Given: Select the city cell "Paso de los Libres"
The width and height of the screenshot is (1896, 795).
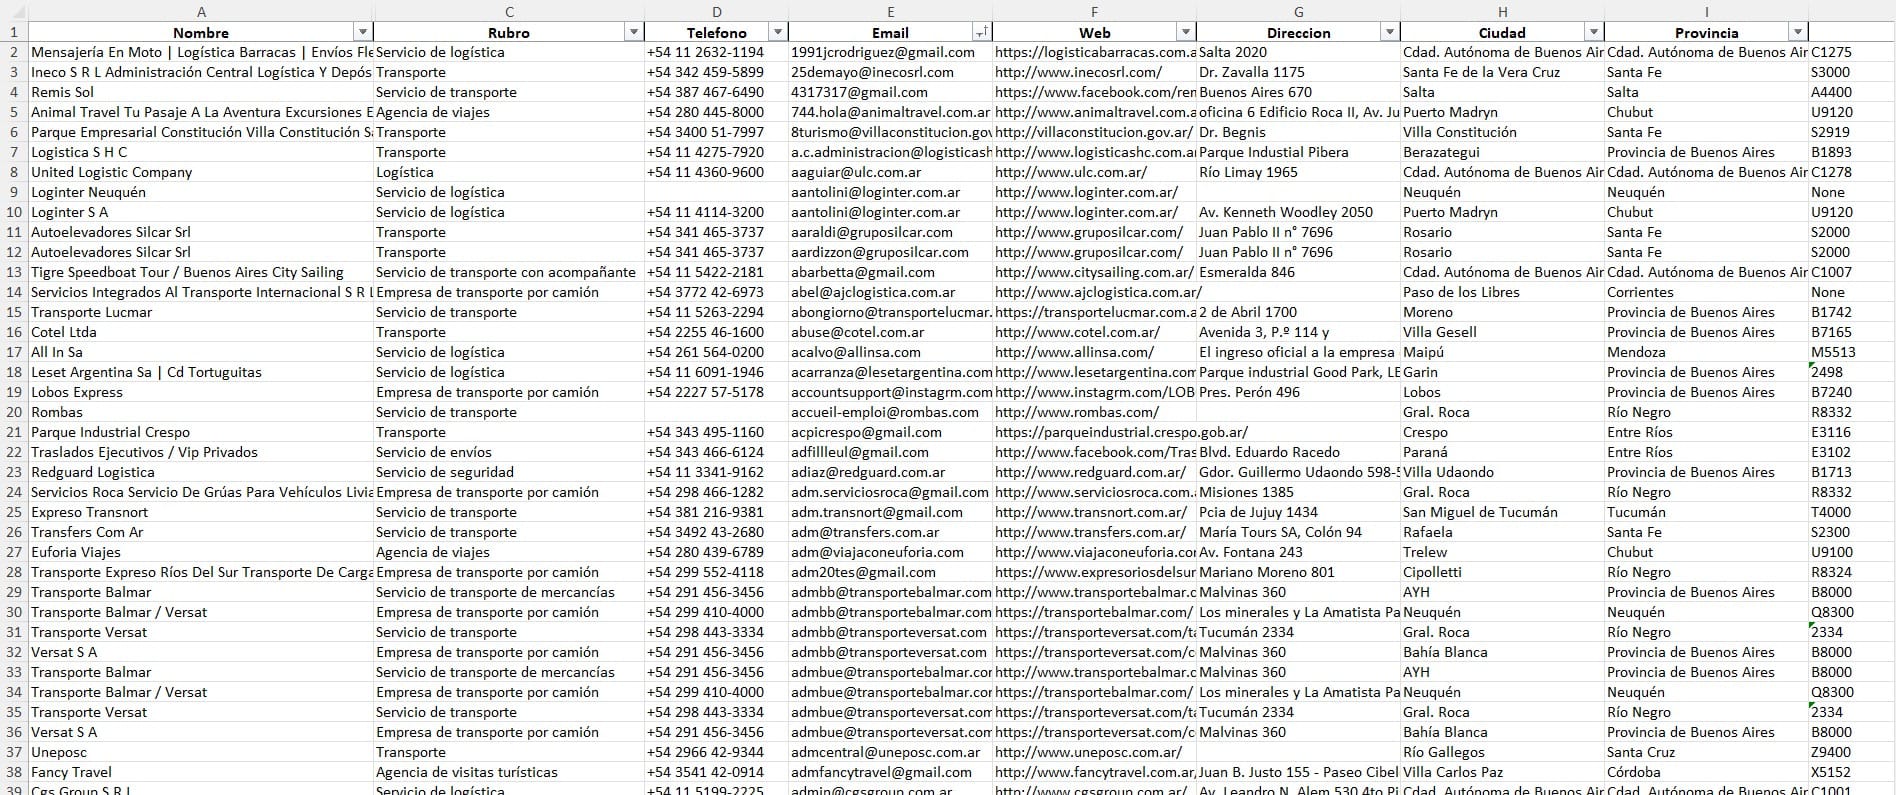Looking at the screenshot, I should click(1502, 292).
